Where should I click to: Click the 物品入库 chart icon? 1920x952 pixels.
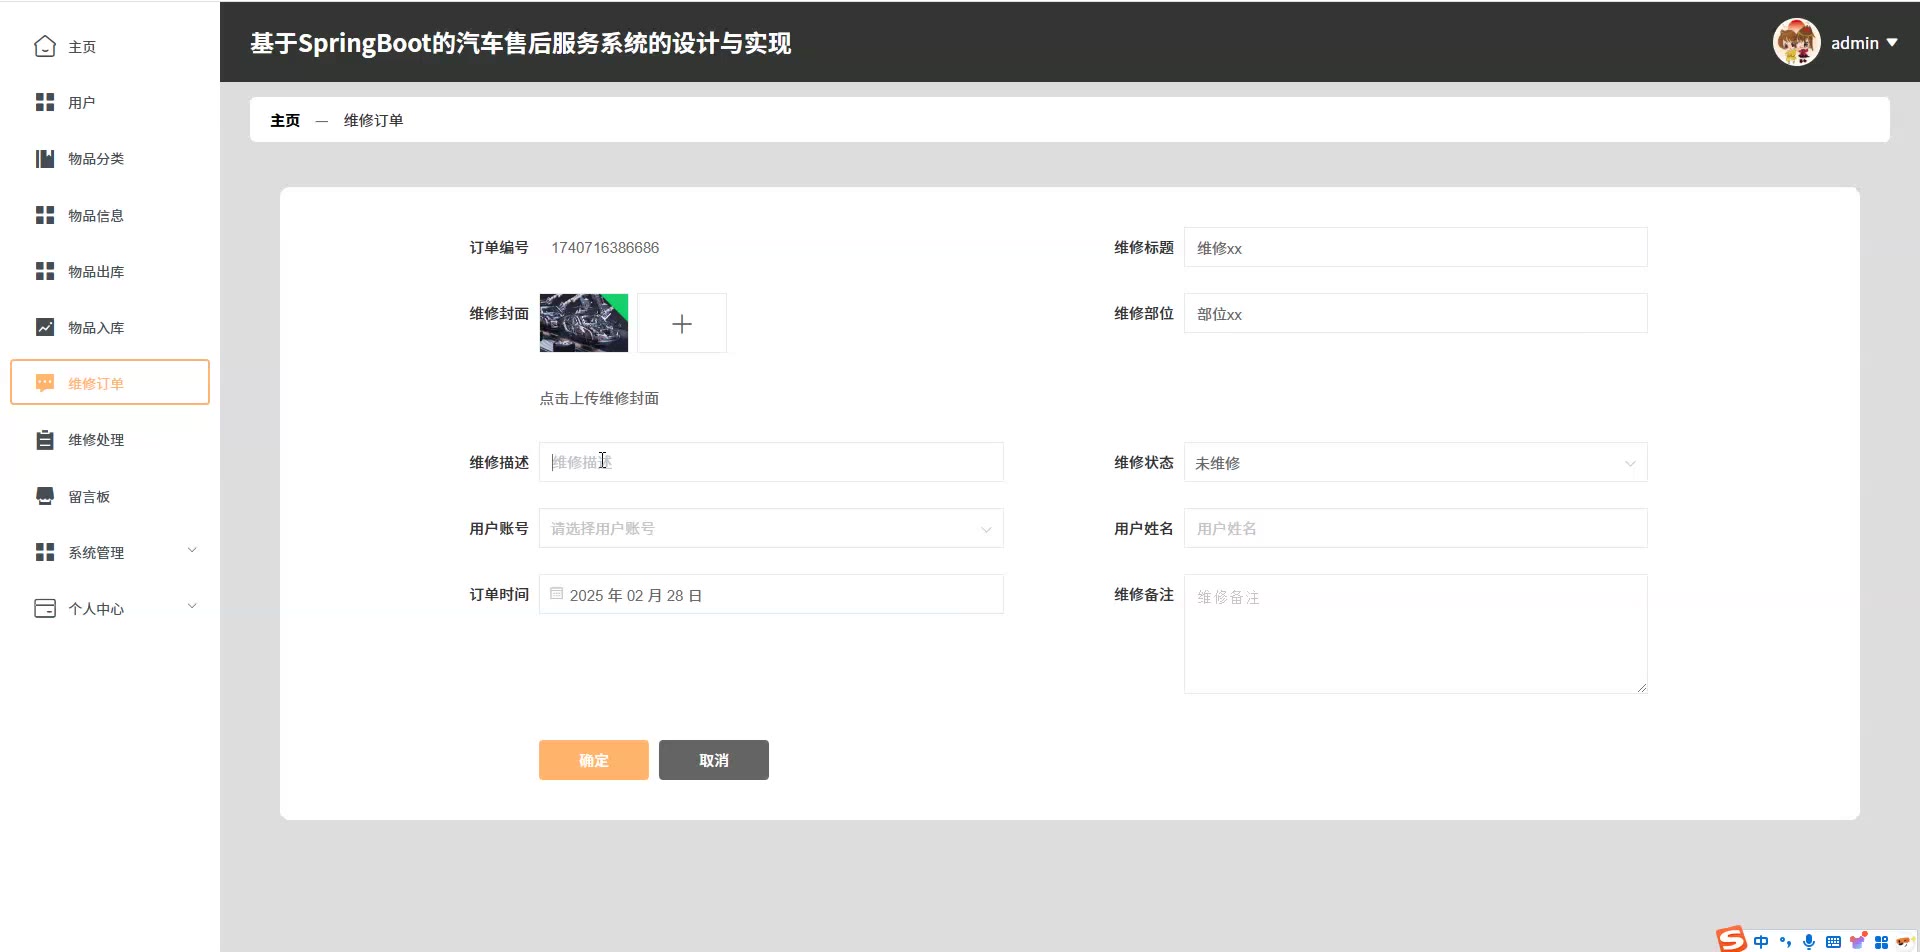45,327
